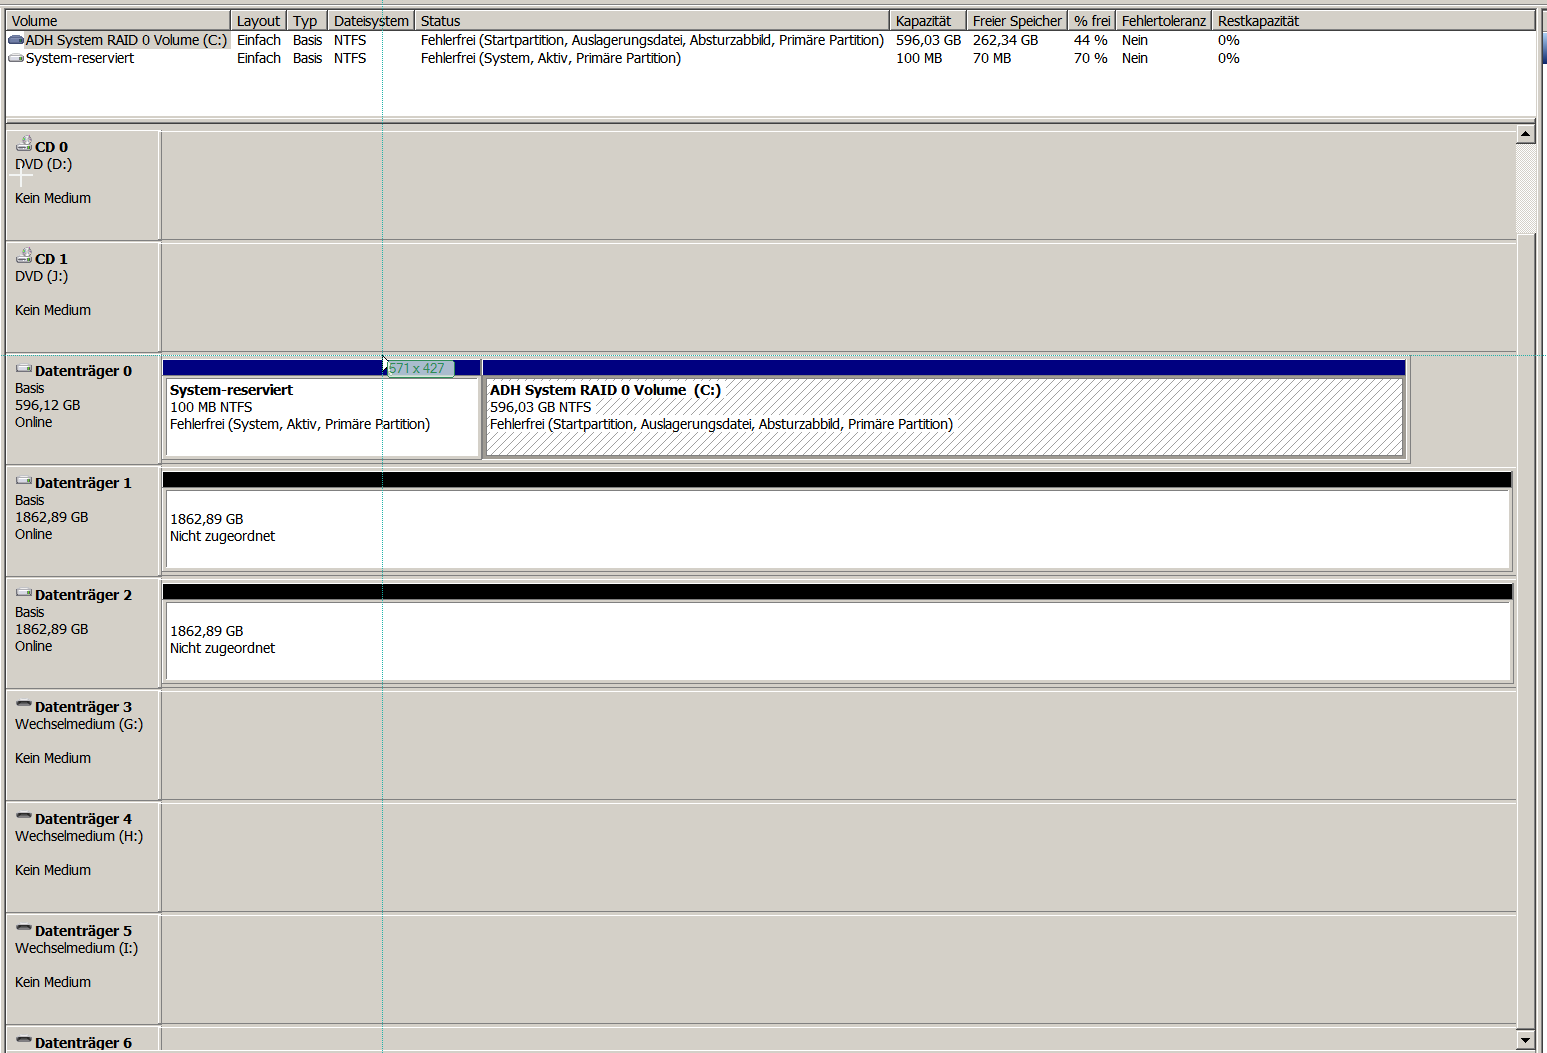
Task: Click the Datenträger 4 removable disk icon
Action: click(x=24, y=817)
